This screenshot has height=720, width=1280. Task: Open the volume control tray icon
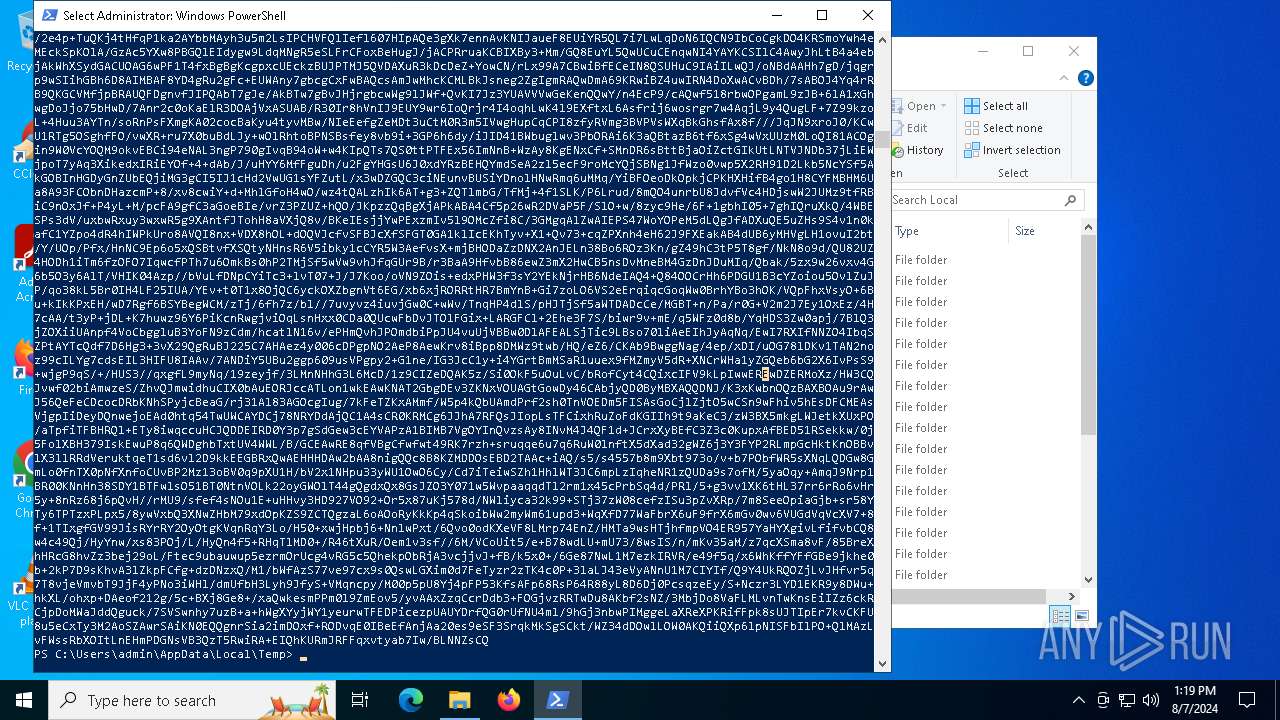(1151, 700)
